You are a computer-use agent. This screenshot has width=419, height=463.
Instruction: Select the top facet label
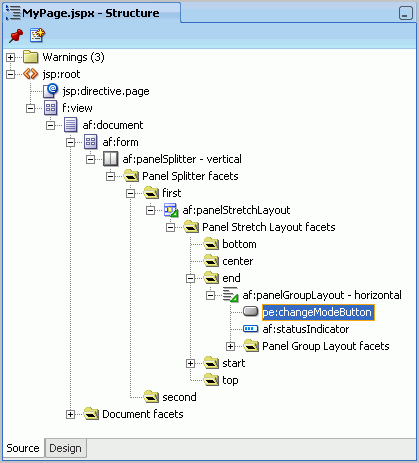(x=230, y=380)
